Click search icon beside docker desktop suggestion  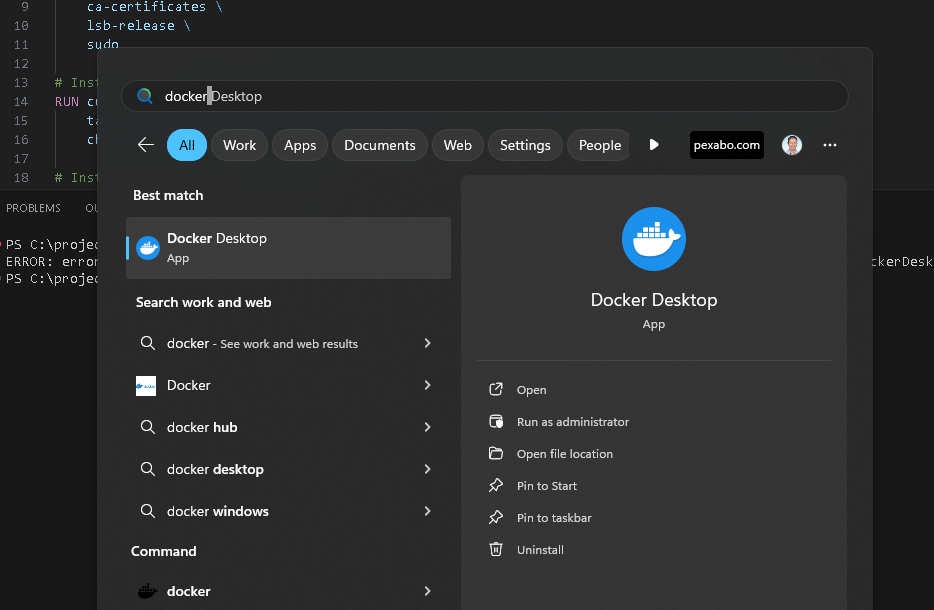point(147,469)
